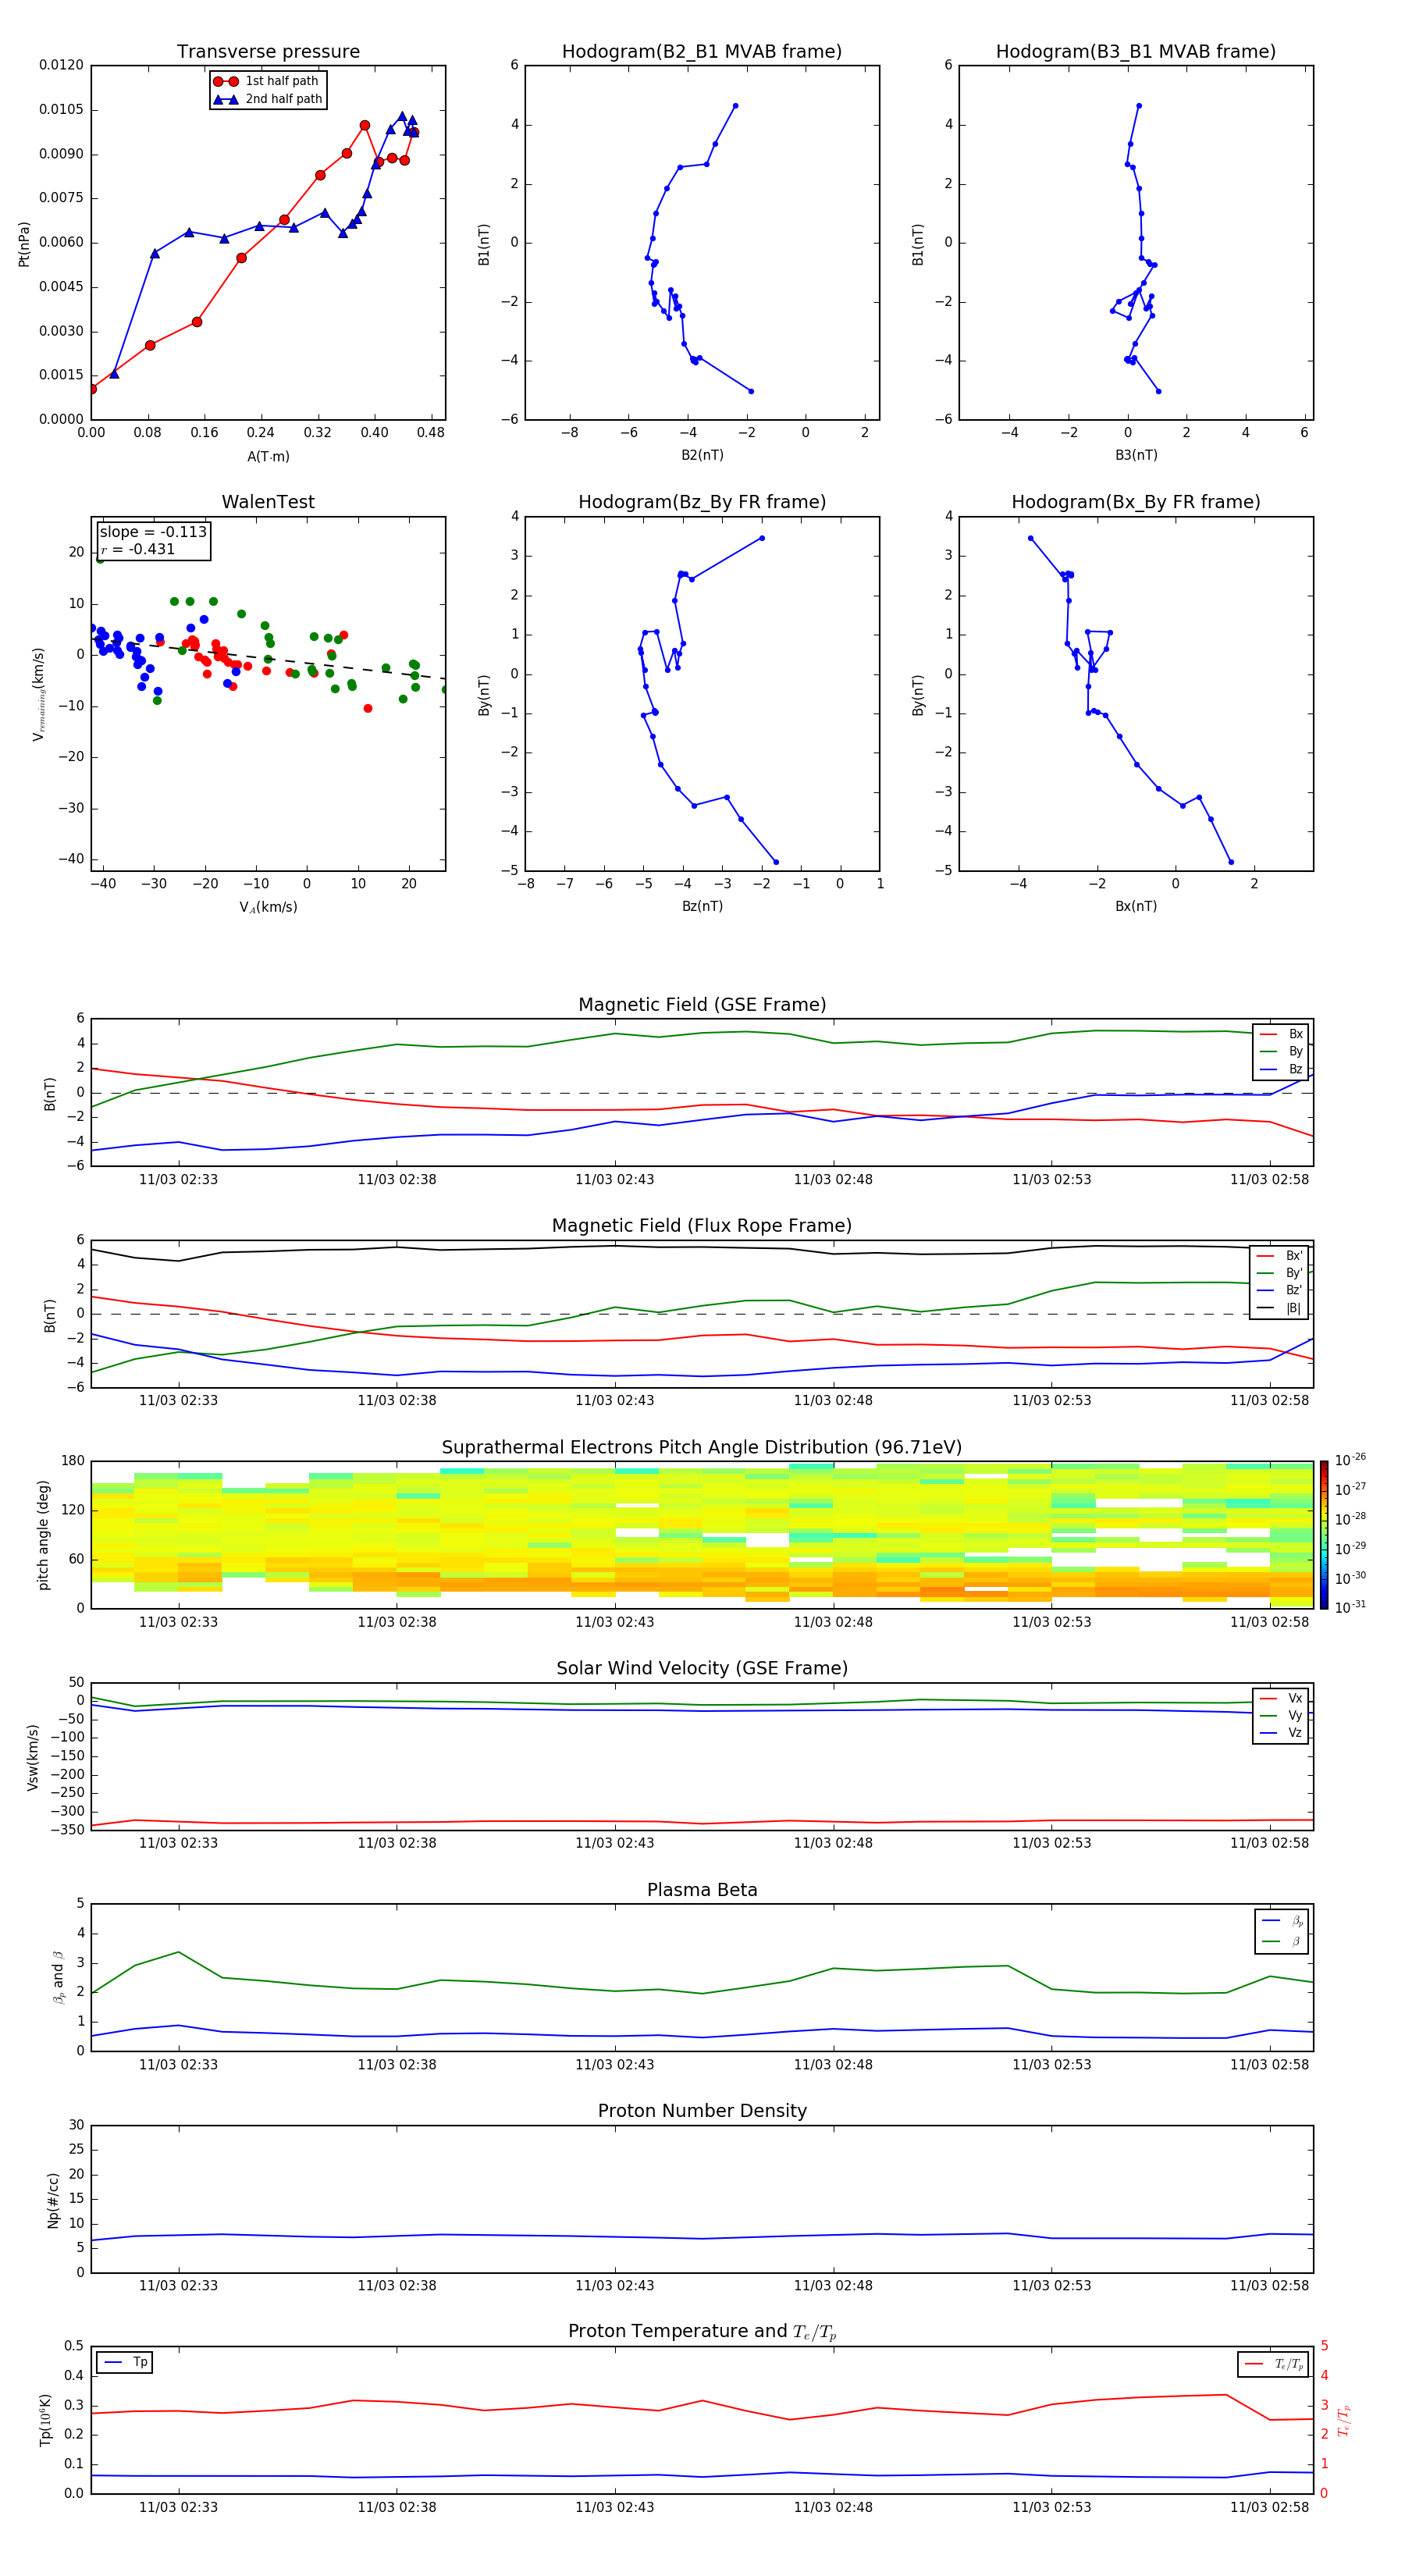Click the 10^-31 label on the colorbar
The height and width of the screenshot is (2576, 1405).
coord(1350,1607)
